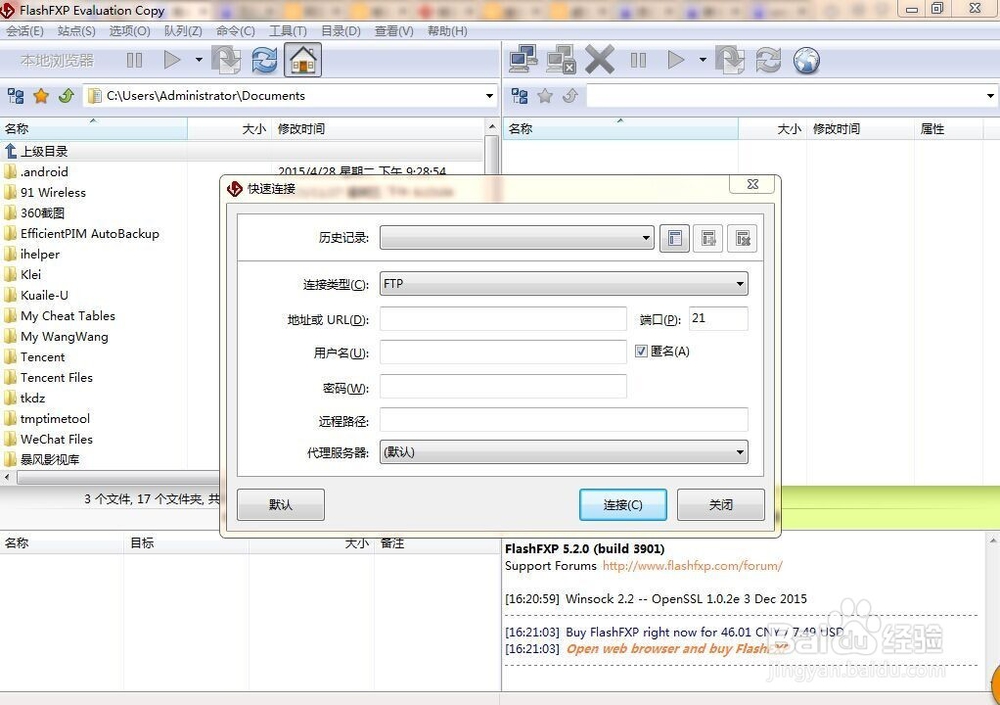Click the remote pane connect computers icon

tap(523, 60)
